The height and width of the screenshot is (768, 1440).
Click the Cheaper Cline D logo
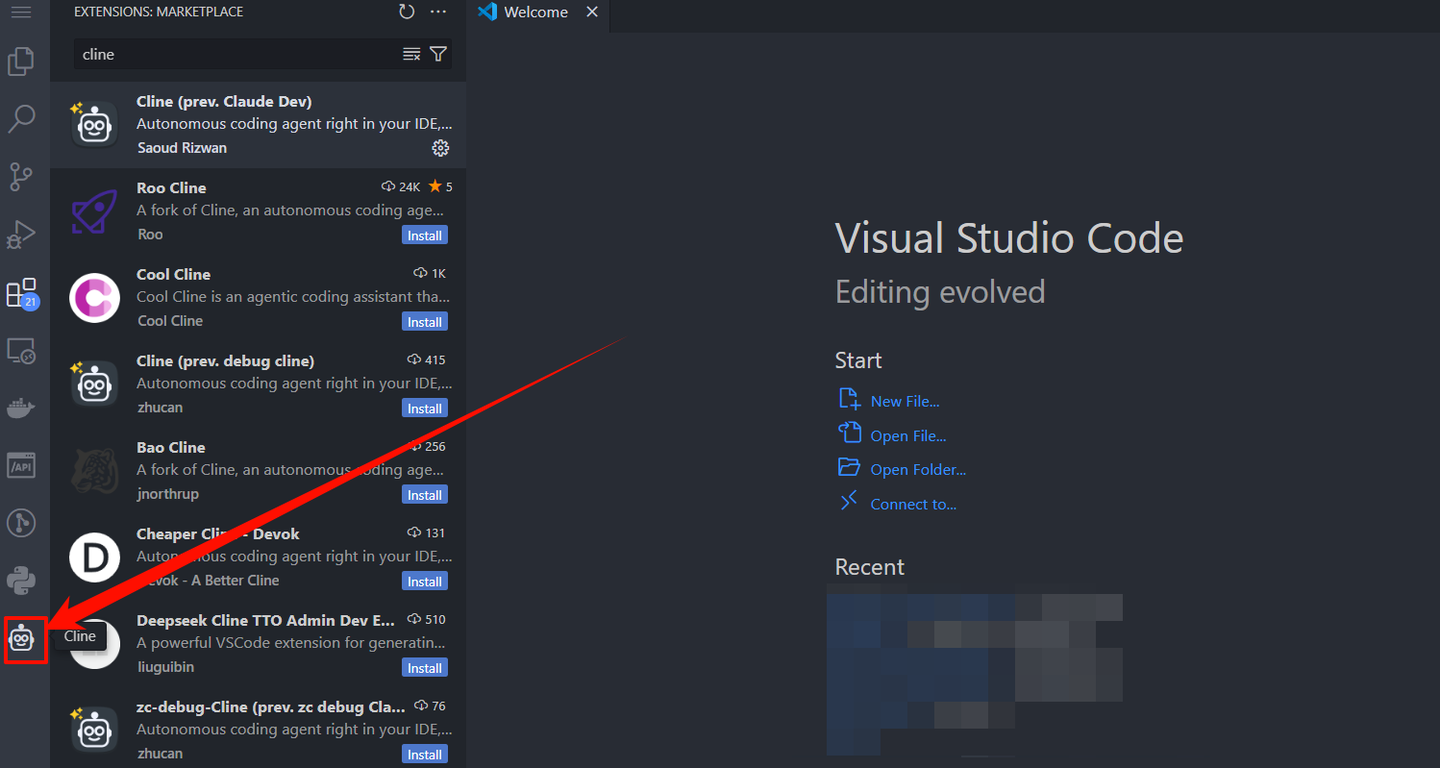click(94, 558)
